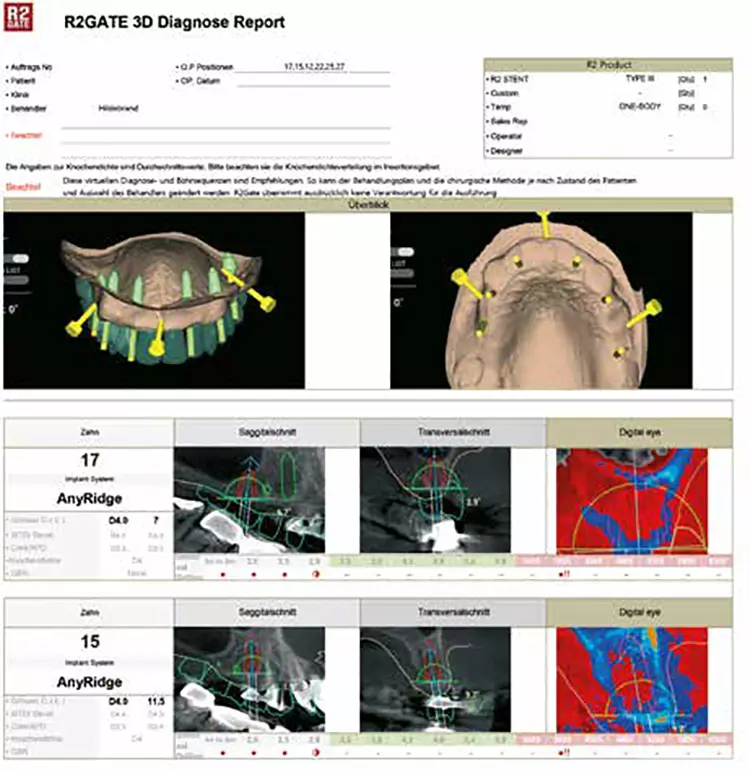Click the implant length value 7 for tooth 17
This screenshot has height=771, width=750.
point(156,520)
